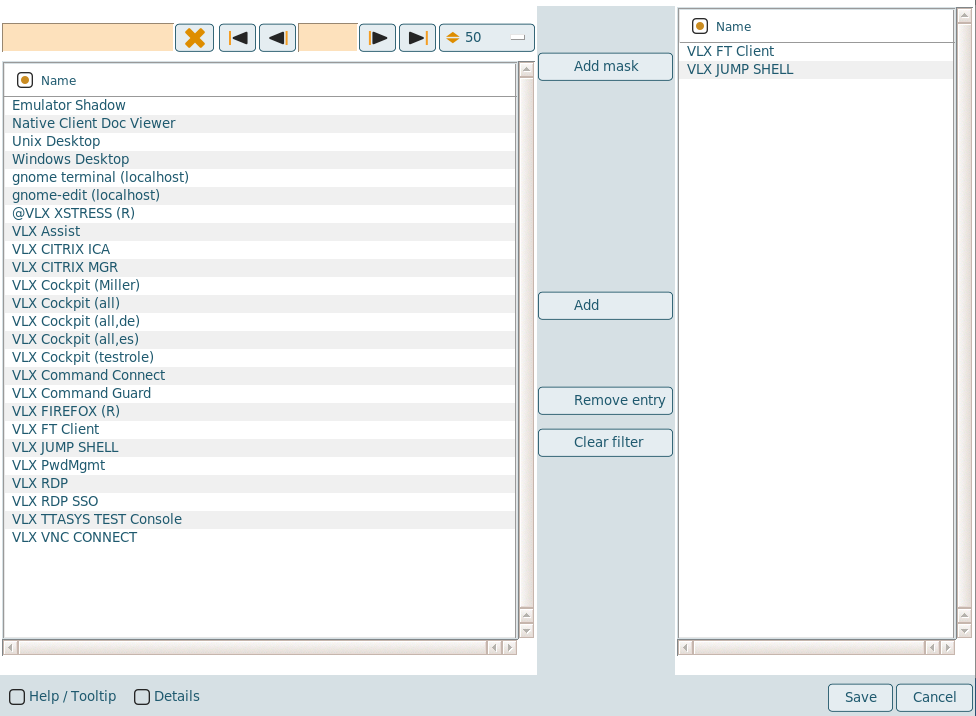Click the page size stepper arrows
Screen dimensions: 976x716
click(x=452, y=38)
